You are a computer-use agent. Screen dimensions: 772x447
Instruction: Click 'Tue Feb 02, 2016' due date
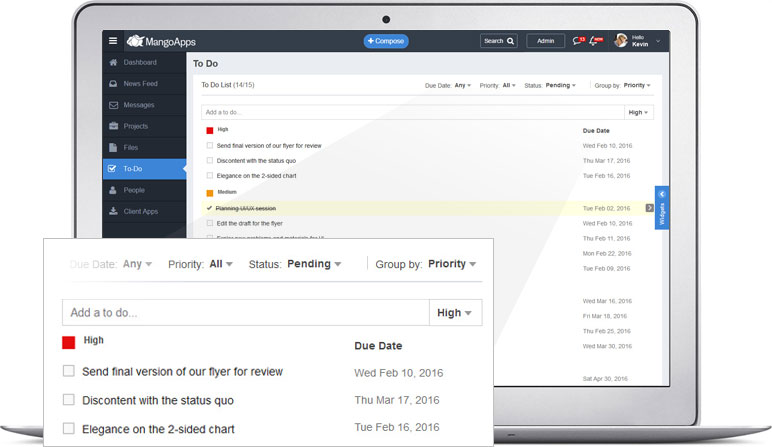click(607, 209)
